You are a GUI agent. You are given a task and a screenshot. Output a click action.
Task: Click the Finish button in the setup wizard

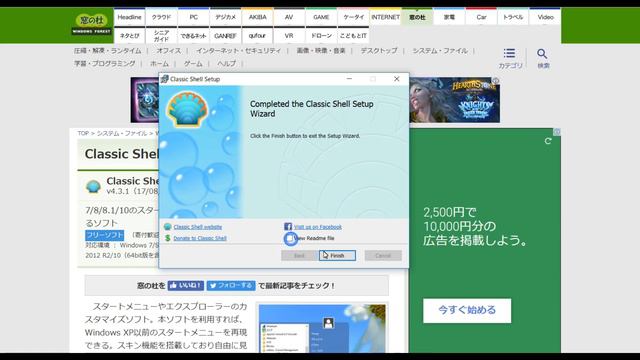[337, 256]
